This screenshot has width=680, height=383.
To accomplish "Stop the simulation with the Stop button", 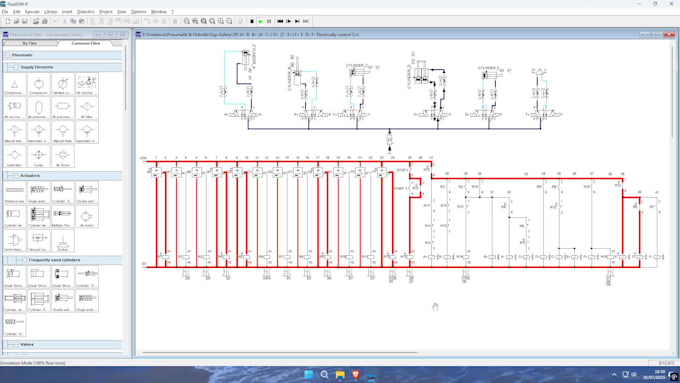I will point(252,21).
